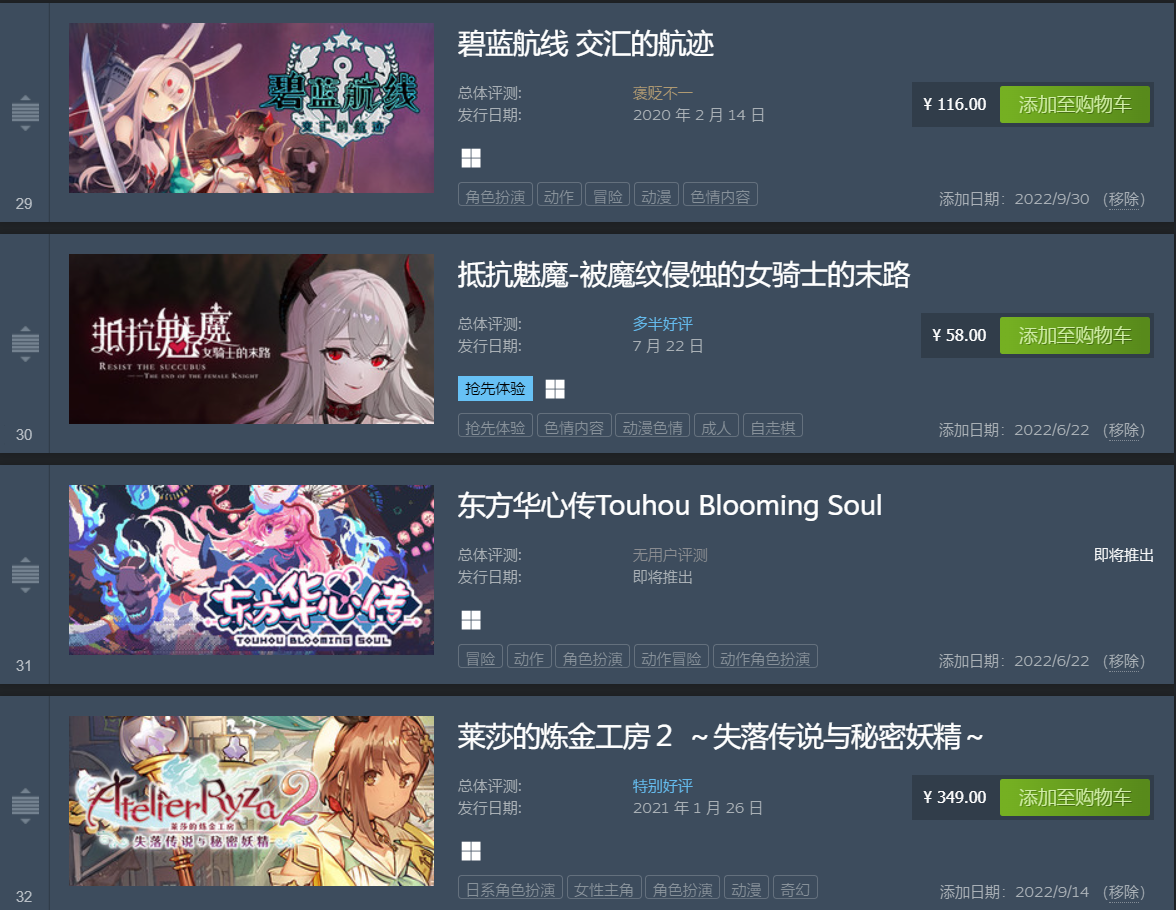The height and width of the screenshot is (910, 1176).
Task: Click drag handle for wishlist item 29
Action: 25,113
